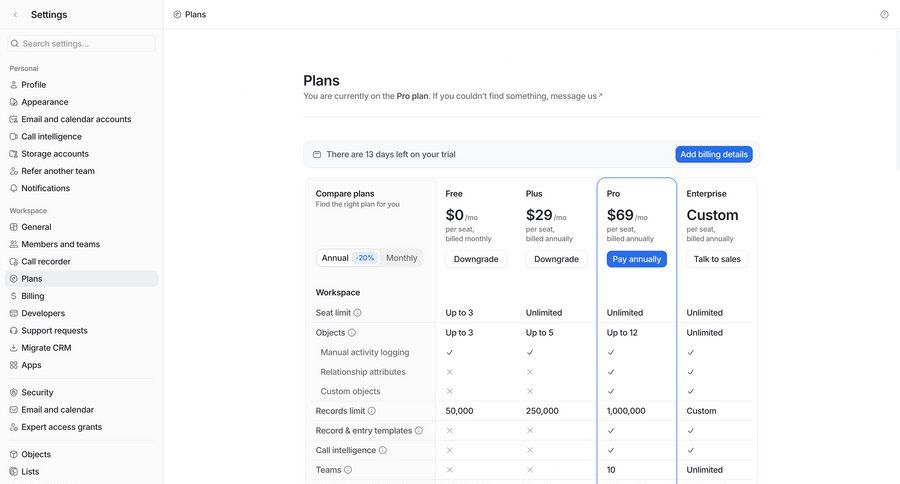The height and width of the screenshot is (484, 900).
Task: Click the 250,000 records limit value
Action: 542,411
